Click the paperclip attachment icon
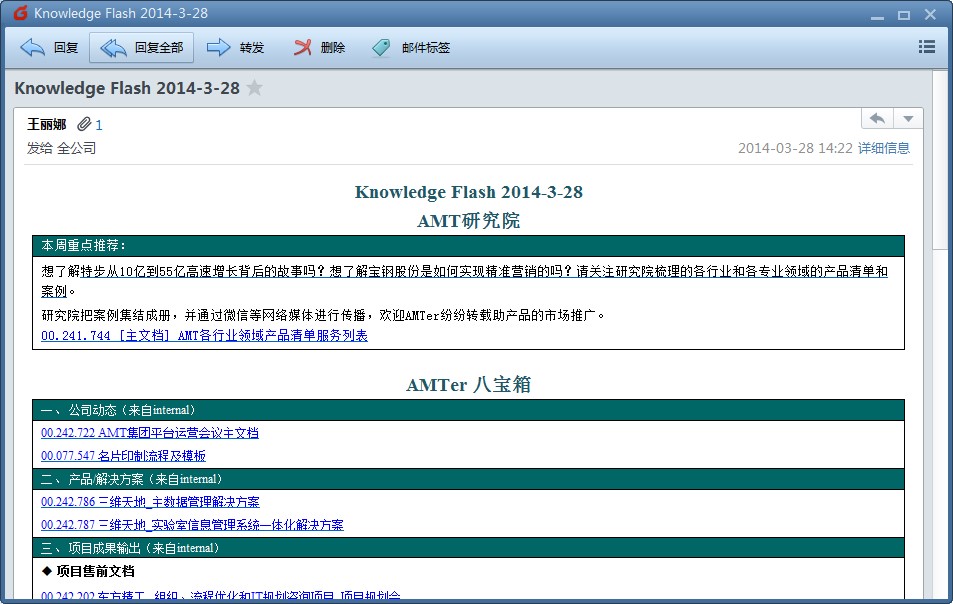 pos(84,124)
